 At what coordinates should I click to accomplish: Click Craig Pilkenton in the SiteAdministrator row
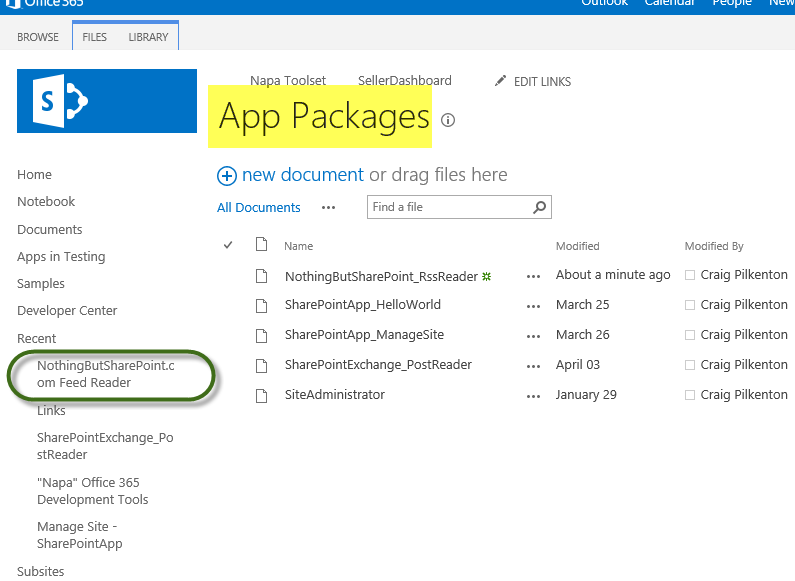pyautogui.click(x=744, y=394)
